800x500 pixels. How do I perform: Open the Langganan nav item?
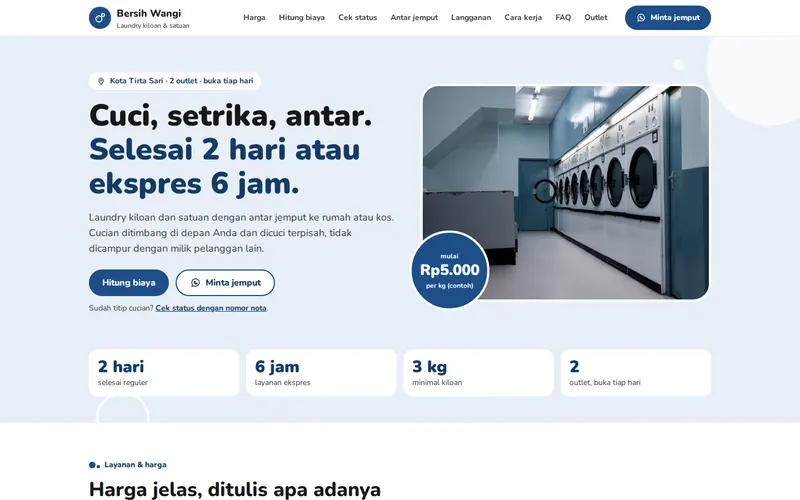[471, 17]
